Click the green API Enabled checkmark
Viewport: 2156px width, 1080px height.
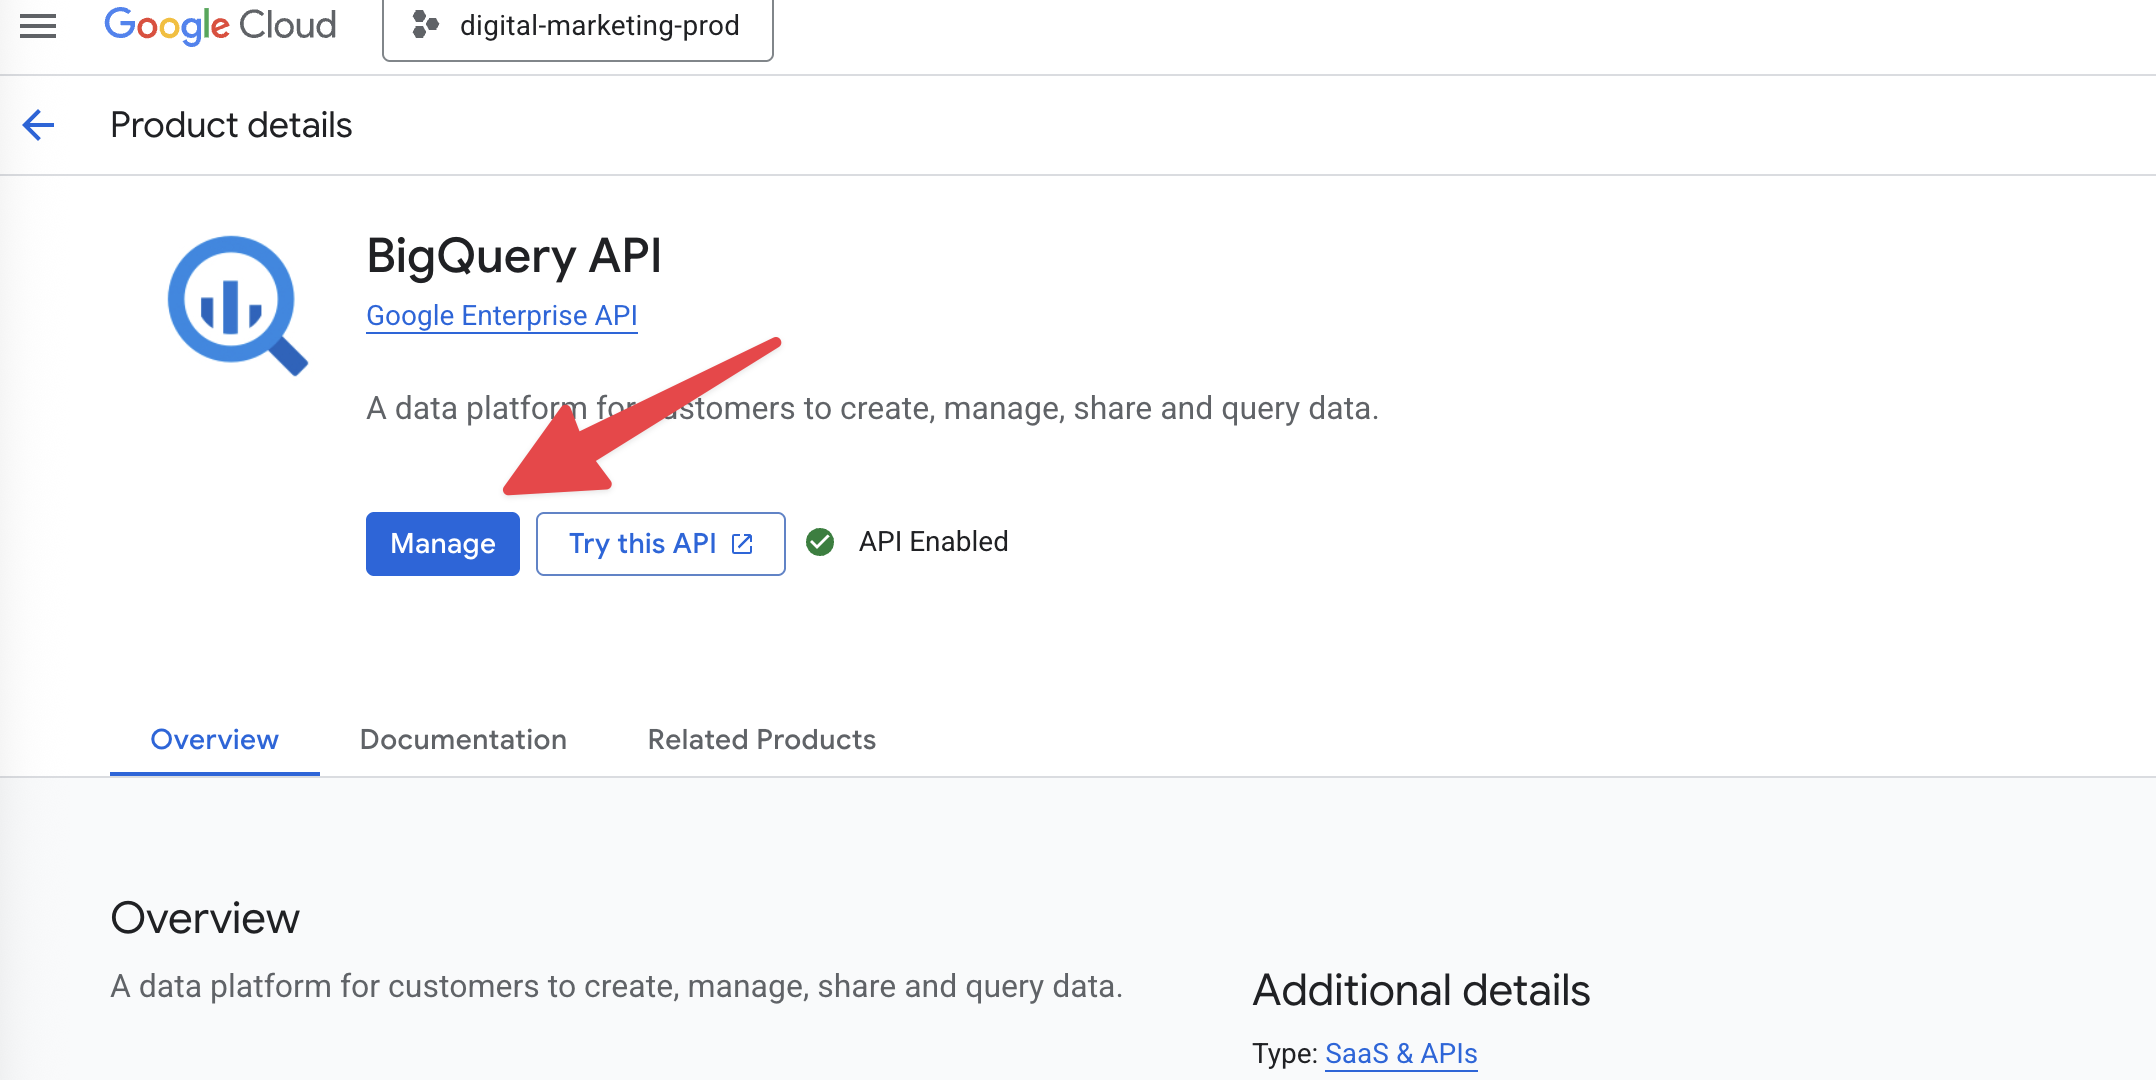pyautogui.click(x=820, y=542)
